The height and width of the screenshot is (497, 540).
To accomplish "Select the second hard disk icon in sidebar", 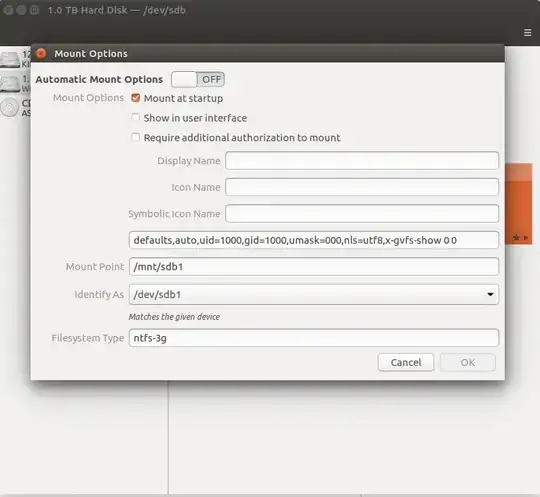I will pos(9,84).
